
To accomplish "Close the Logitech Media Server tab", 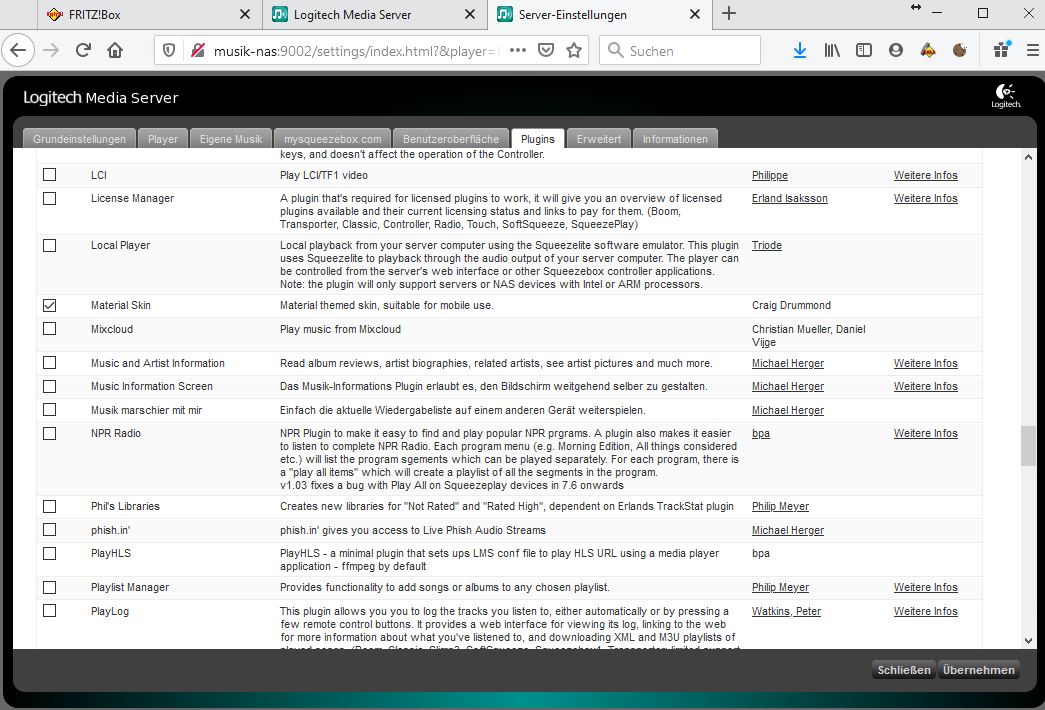I will pos(470,14).
